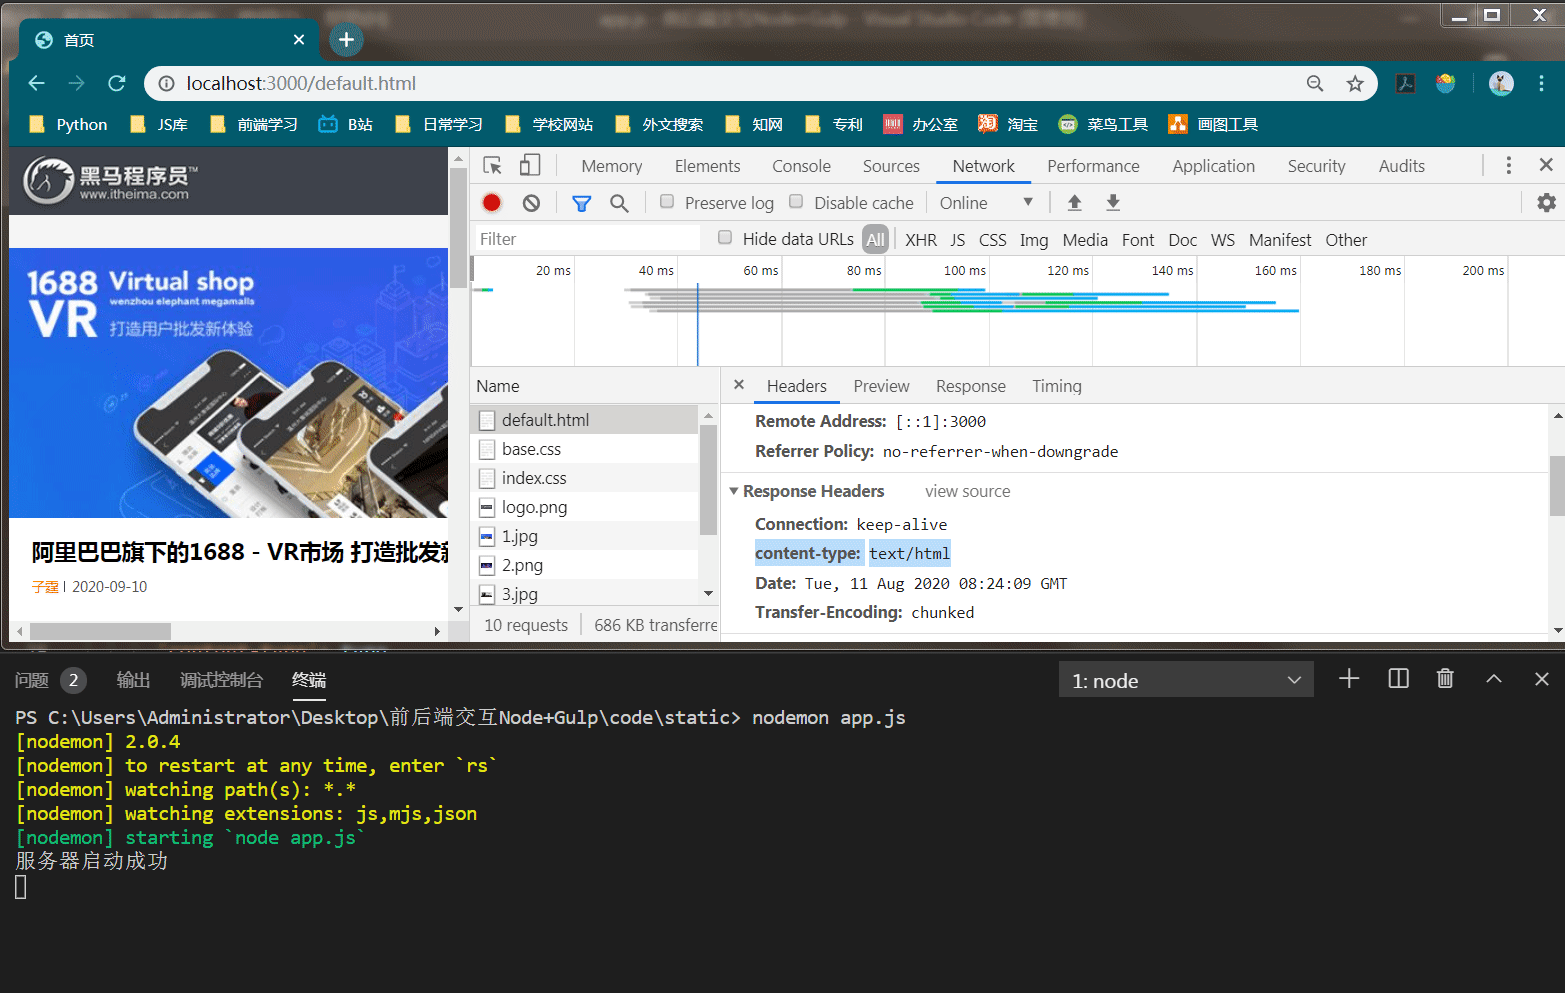Filter requests by JS
The height and width of the screenshot is (993, 1565).
957,240
